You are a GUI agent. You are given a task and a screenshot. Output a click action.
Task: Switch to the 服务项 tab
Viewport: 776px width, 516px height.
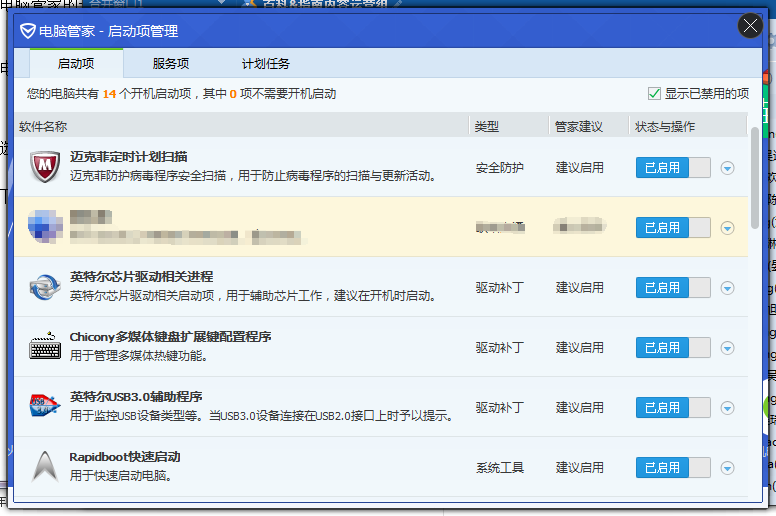pyautogui.click(x=171, y=64)
